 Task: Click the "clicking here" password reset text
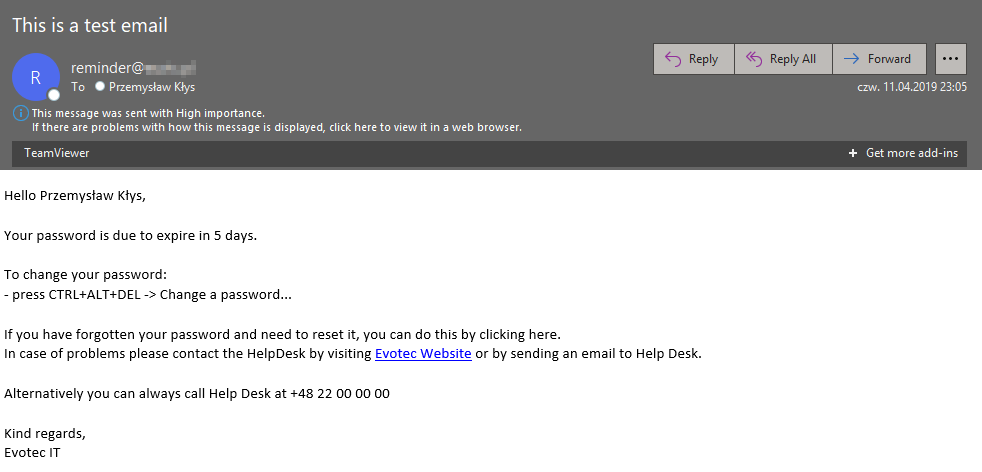(x=520, y=333)
